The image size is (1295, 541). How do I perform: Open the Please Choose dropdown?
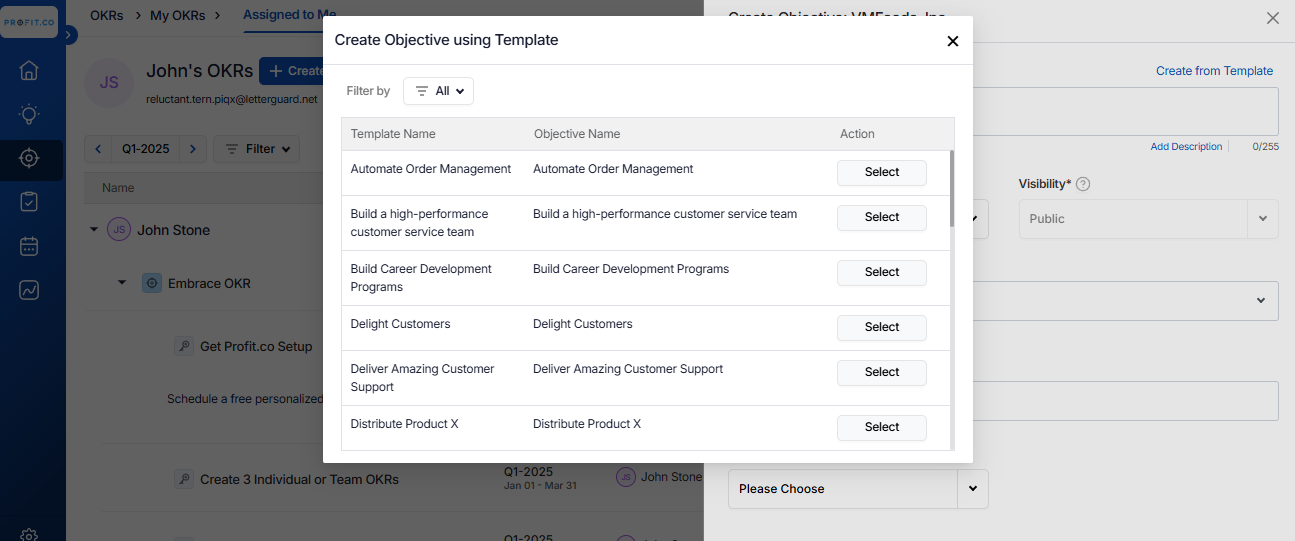point(858,489)
